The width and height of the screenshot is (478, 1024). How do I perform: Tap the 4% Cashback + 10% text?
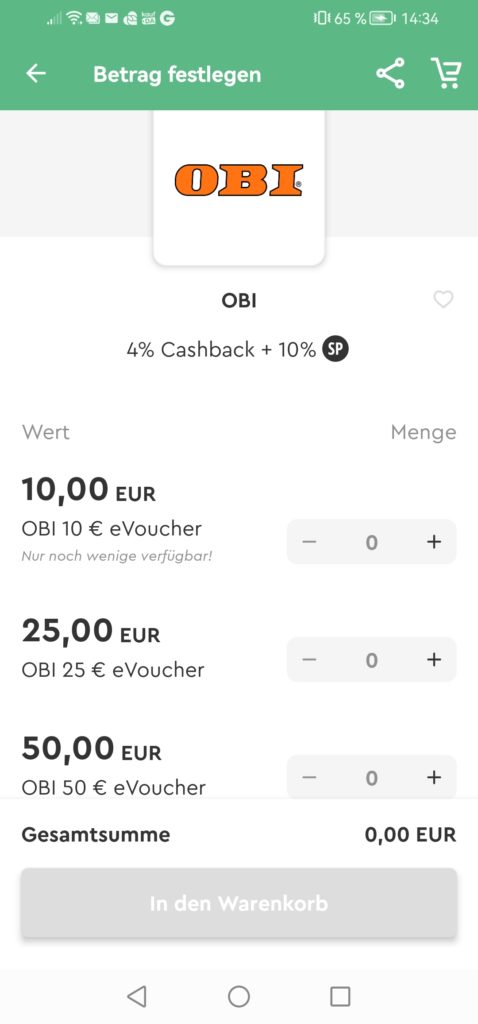coord(221,349)
